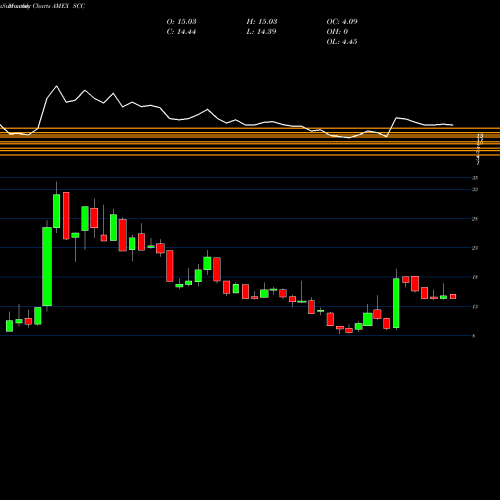
Task: Click the price axis label 8
Action: coord(474,336)
